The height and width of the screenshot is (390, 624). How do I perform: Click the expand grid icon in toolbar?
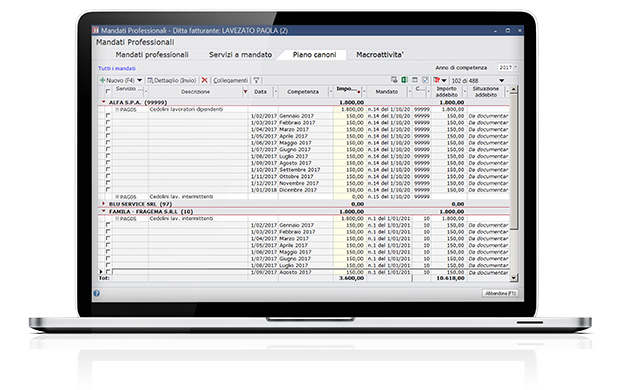[x=425, y=80]
